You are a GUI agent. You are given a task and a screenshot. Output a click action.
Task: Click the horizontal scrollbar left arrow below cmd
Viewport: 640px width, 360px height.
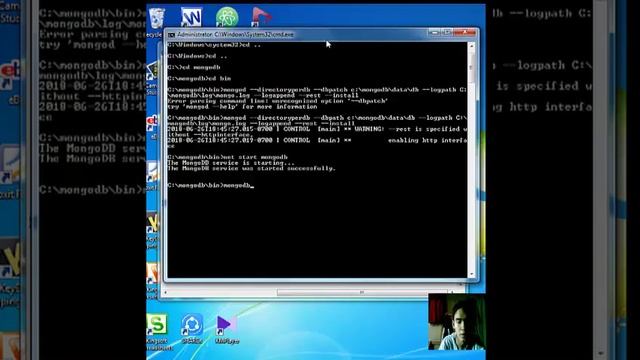coord(165,292)
